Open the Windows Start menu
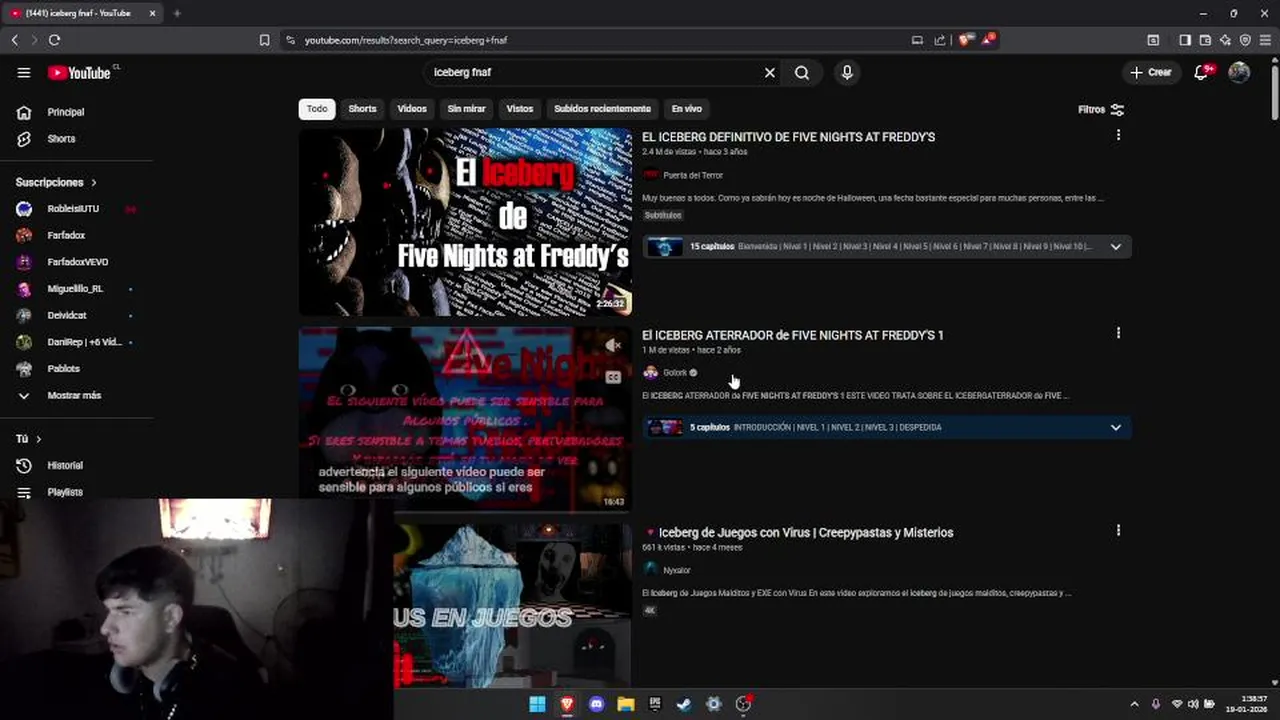Image resolution: width=1280 pixels, height=720 pixels. (538, 704)
